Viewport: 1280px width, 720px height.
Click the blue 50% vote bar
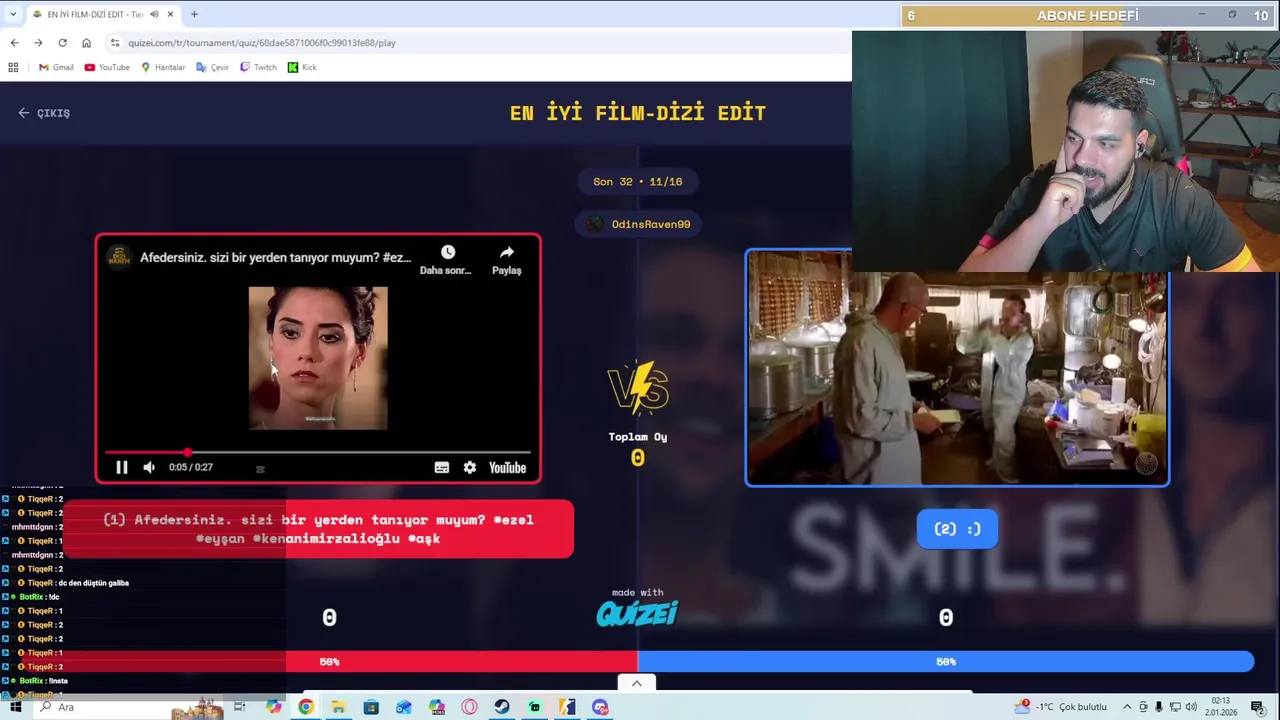click(946, 661)
